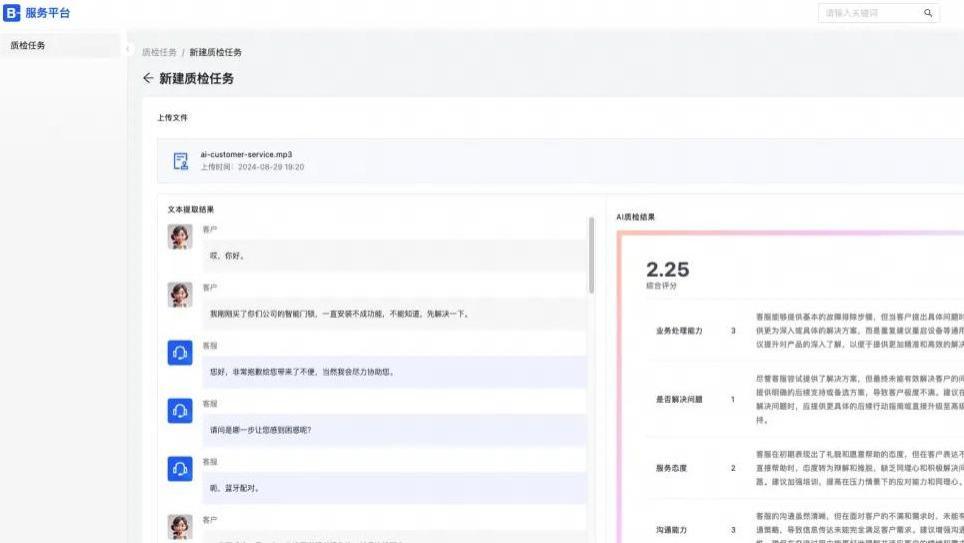The width and height of the screenshot is (964, 543).
Task: Click the audio file document icon
Action: [180, 161]
